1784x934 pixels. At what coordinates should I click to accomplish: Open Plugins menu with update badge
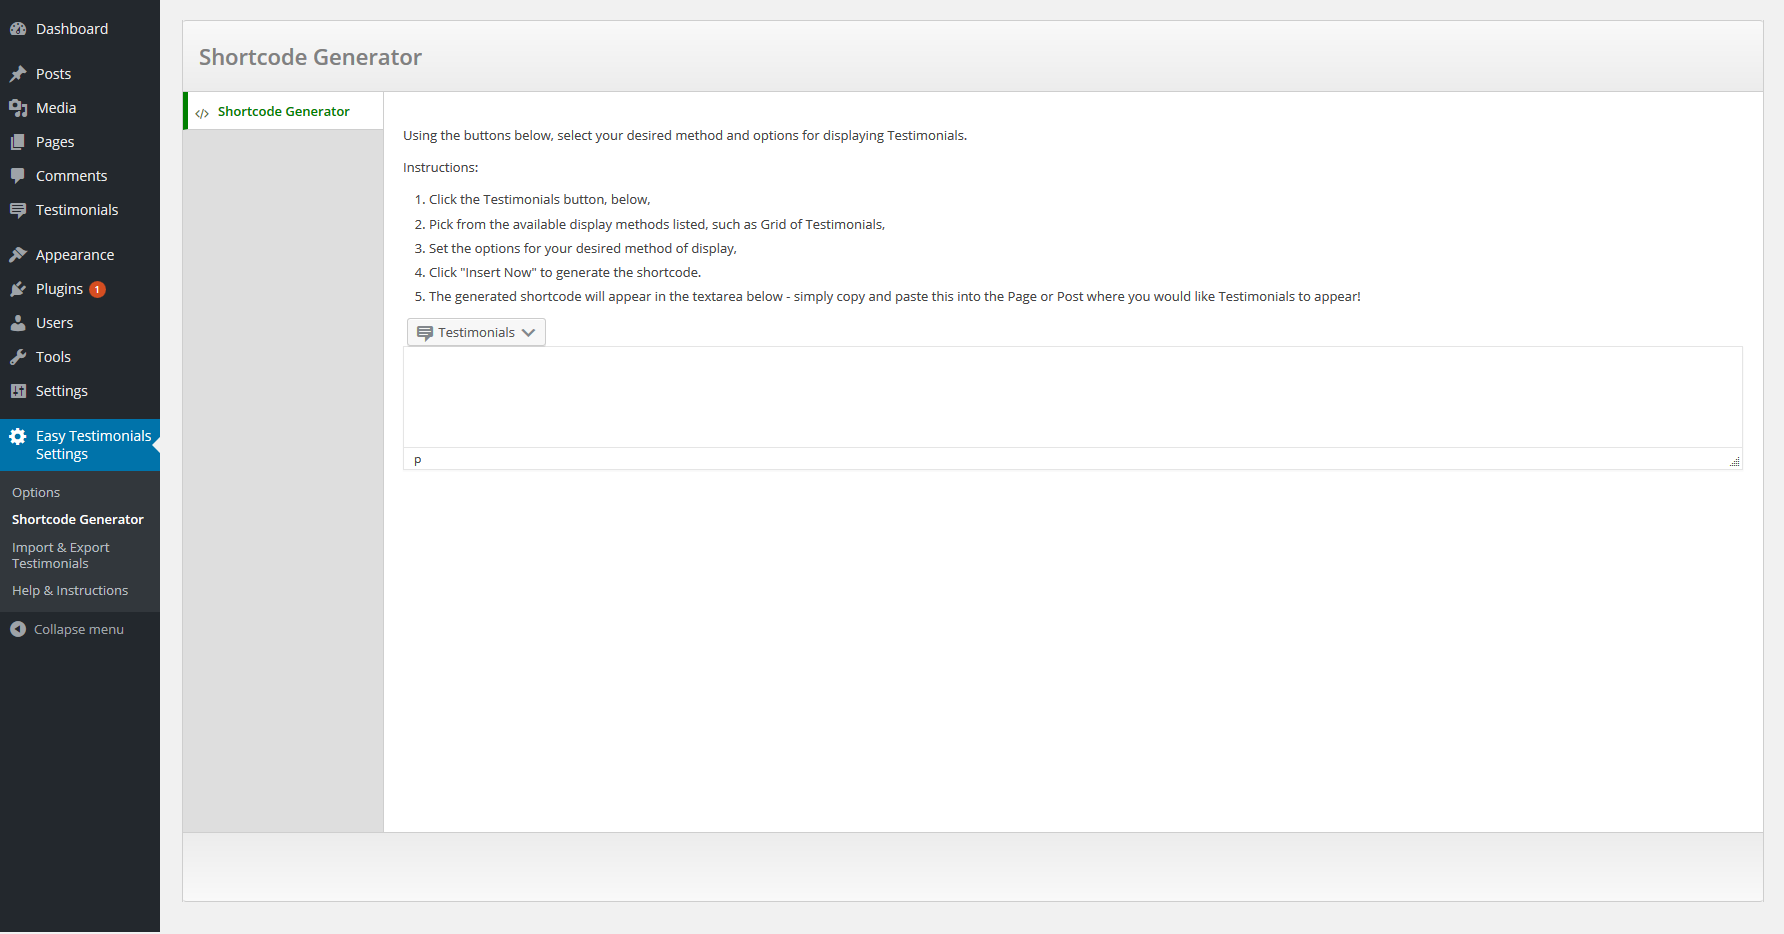click(60, 289)
